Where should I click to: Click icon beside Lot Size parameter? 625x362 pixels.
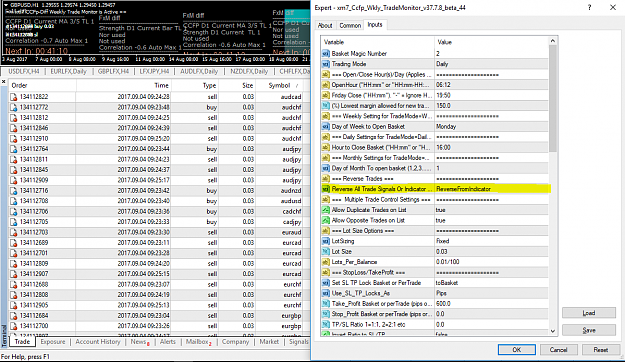pyautogui.click(x=326, y=252)
